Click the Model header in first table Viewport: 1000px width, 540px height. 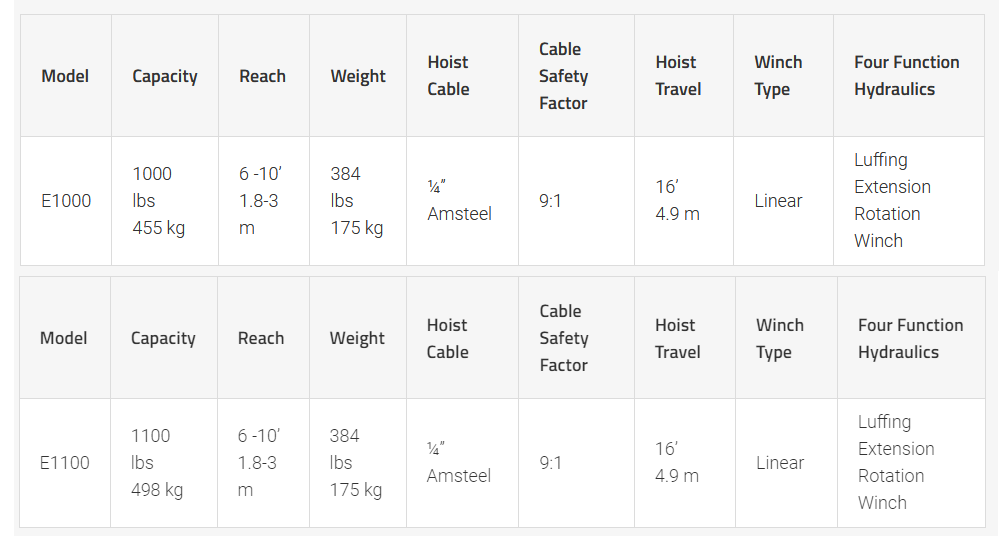click(x=65, y=76)
